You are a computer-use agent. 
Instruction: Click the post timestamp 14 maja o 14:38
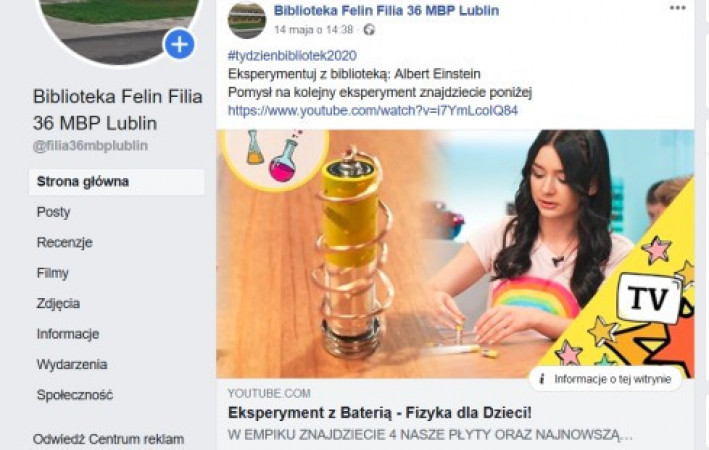click(313, 30)
